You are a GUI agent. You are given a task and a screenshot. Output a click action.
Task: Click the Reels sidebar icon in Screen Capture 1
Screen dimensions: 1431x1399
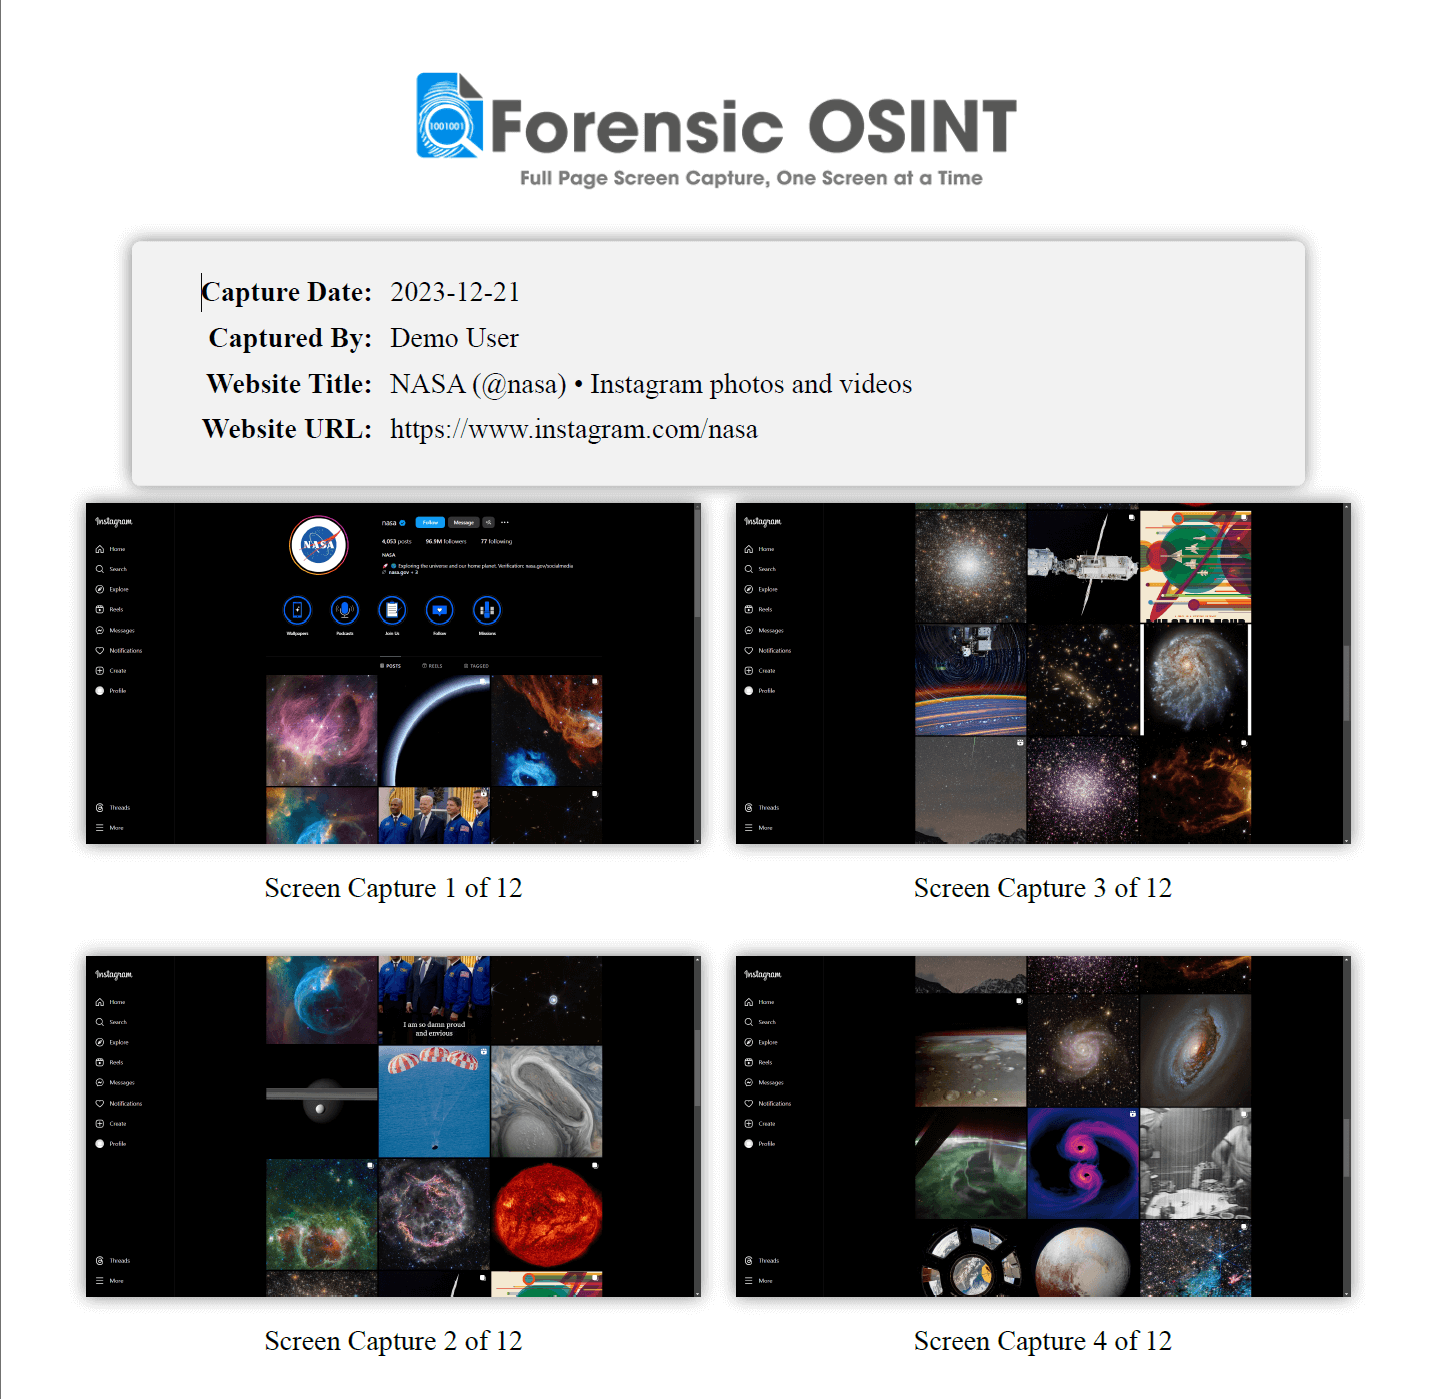click(x=99, y=609)
